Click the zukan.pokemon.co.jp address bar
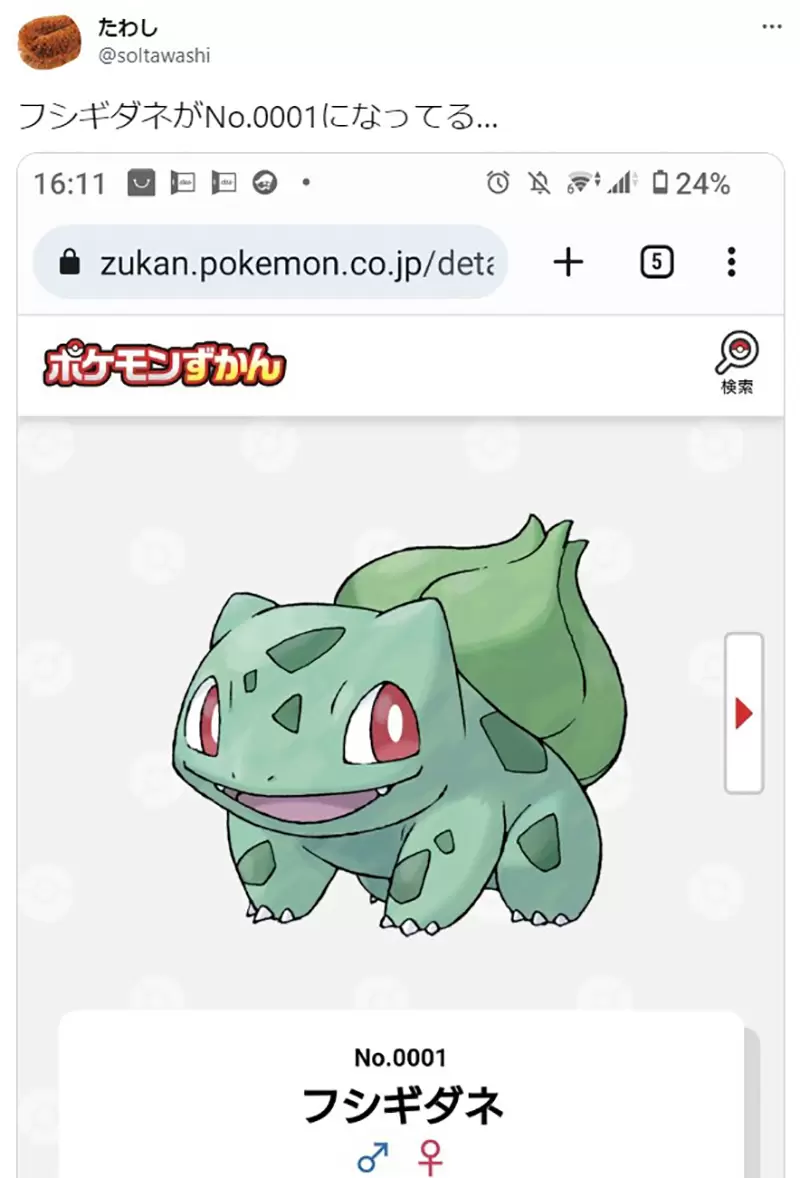The height and width of the screenshot is (1178, 800). coord(270,262)
